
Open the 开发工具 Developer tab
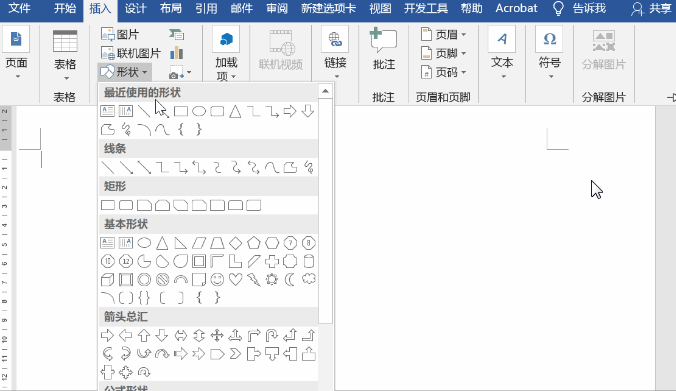click(x=426, y=8)
